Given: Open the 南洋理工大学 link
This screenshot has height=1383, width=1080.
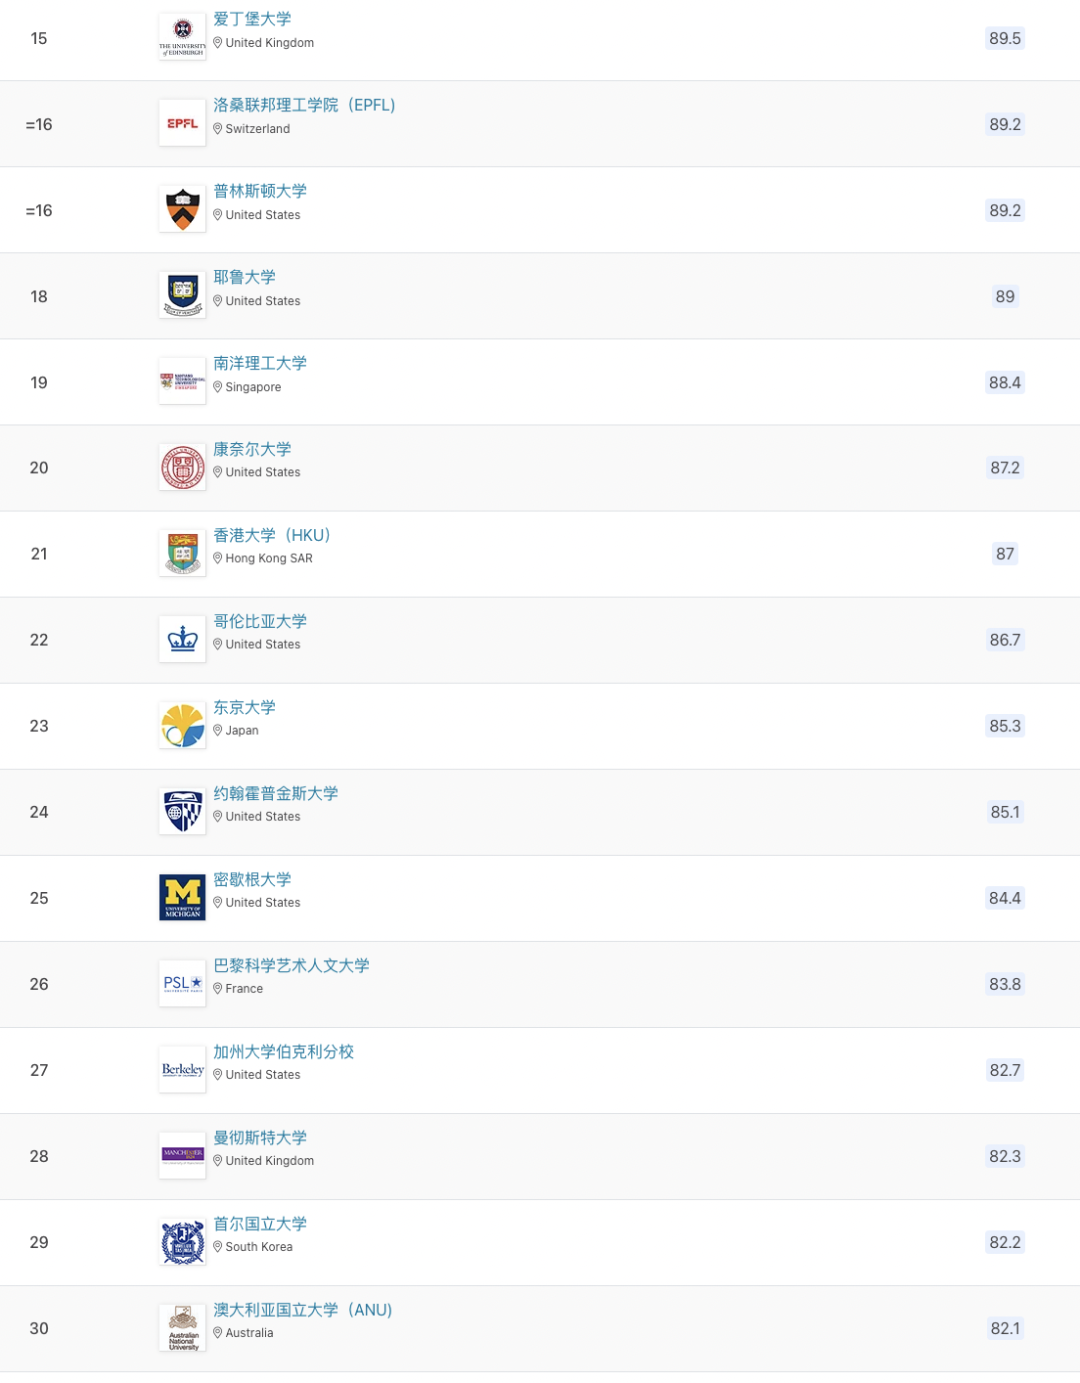Looking at the screenshot, I should pos(260,363).
